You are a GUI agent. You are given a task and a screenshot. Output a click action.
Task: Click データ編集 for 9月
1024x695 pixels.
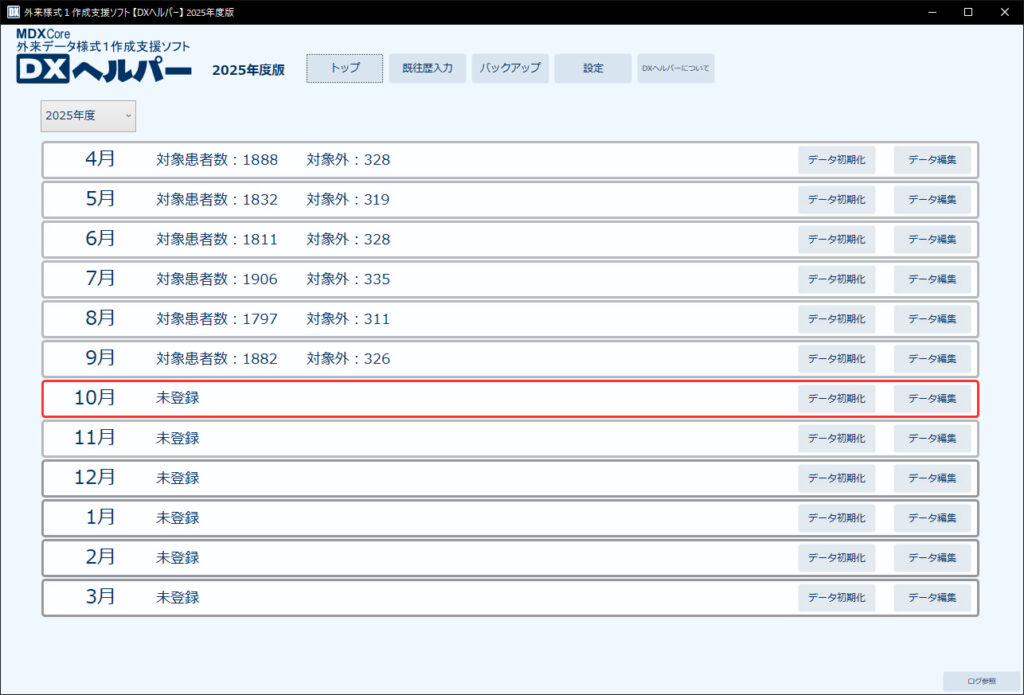pos(932,359)
